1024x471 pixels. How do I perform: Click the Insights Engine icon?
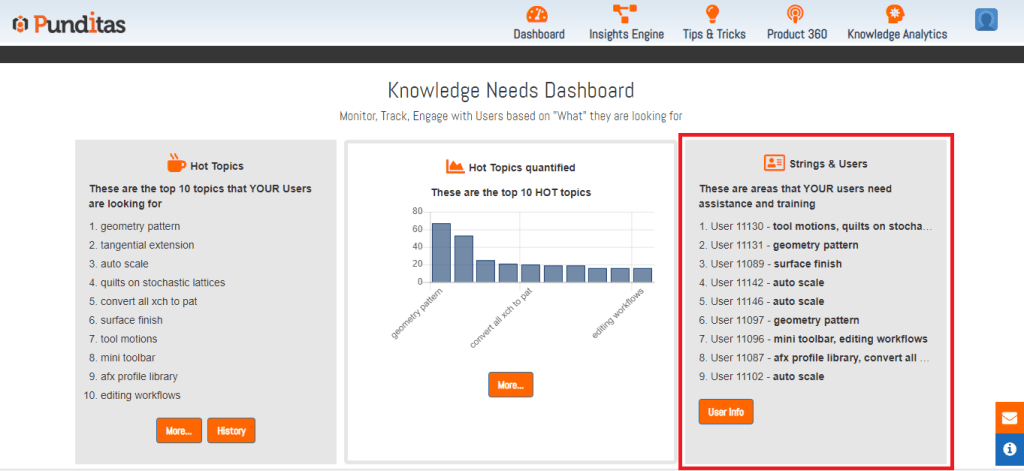click(626, 14)
